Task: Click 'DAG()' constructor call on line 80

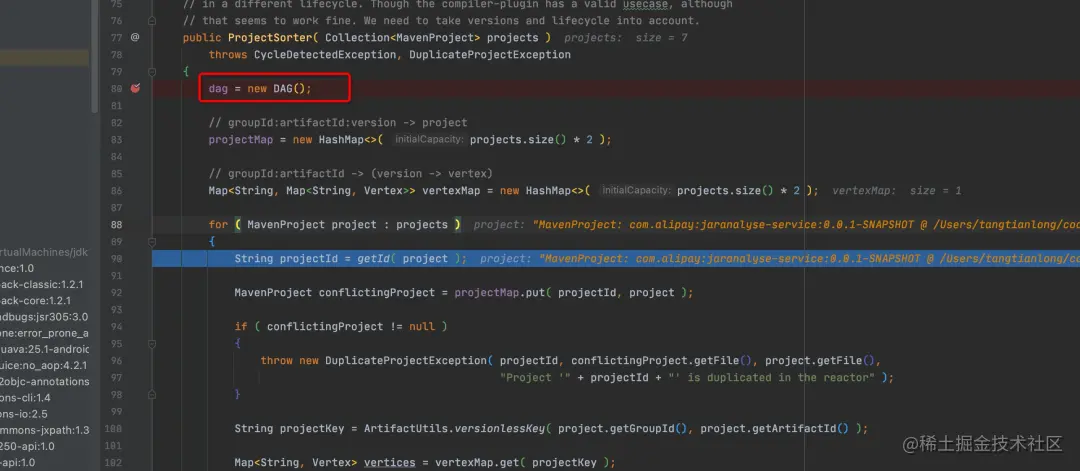Action: pos(289,89)
